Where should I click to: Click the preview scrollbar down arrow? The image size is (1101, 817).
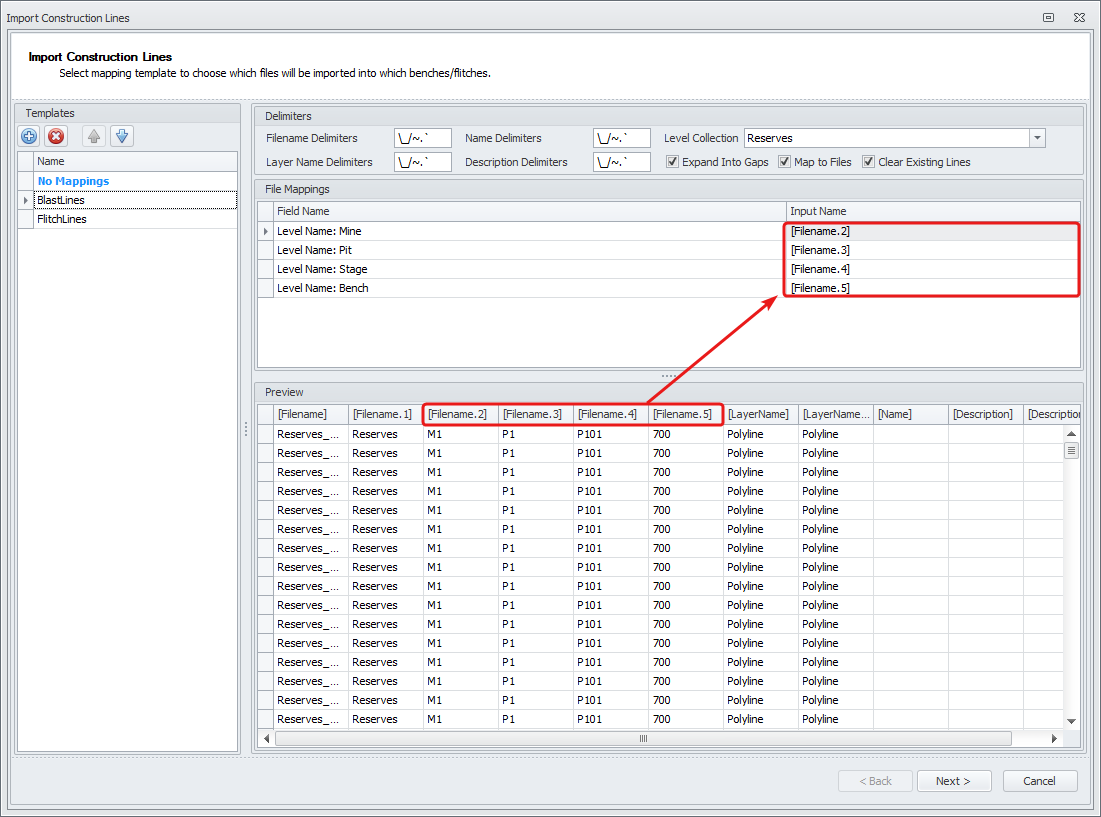point(1071,720)
